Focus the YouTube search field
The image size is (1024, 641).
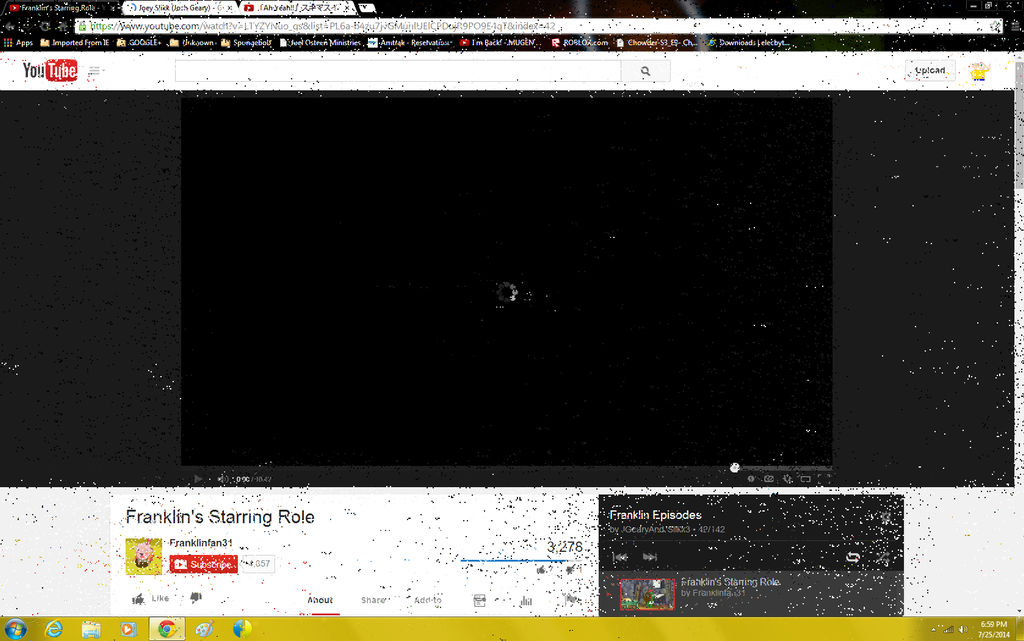point(398,71)
